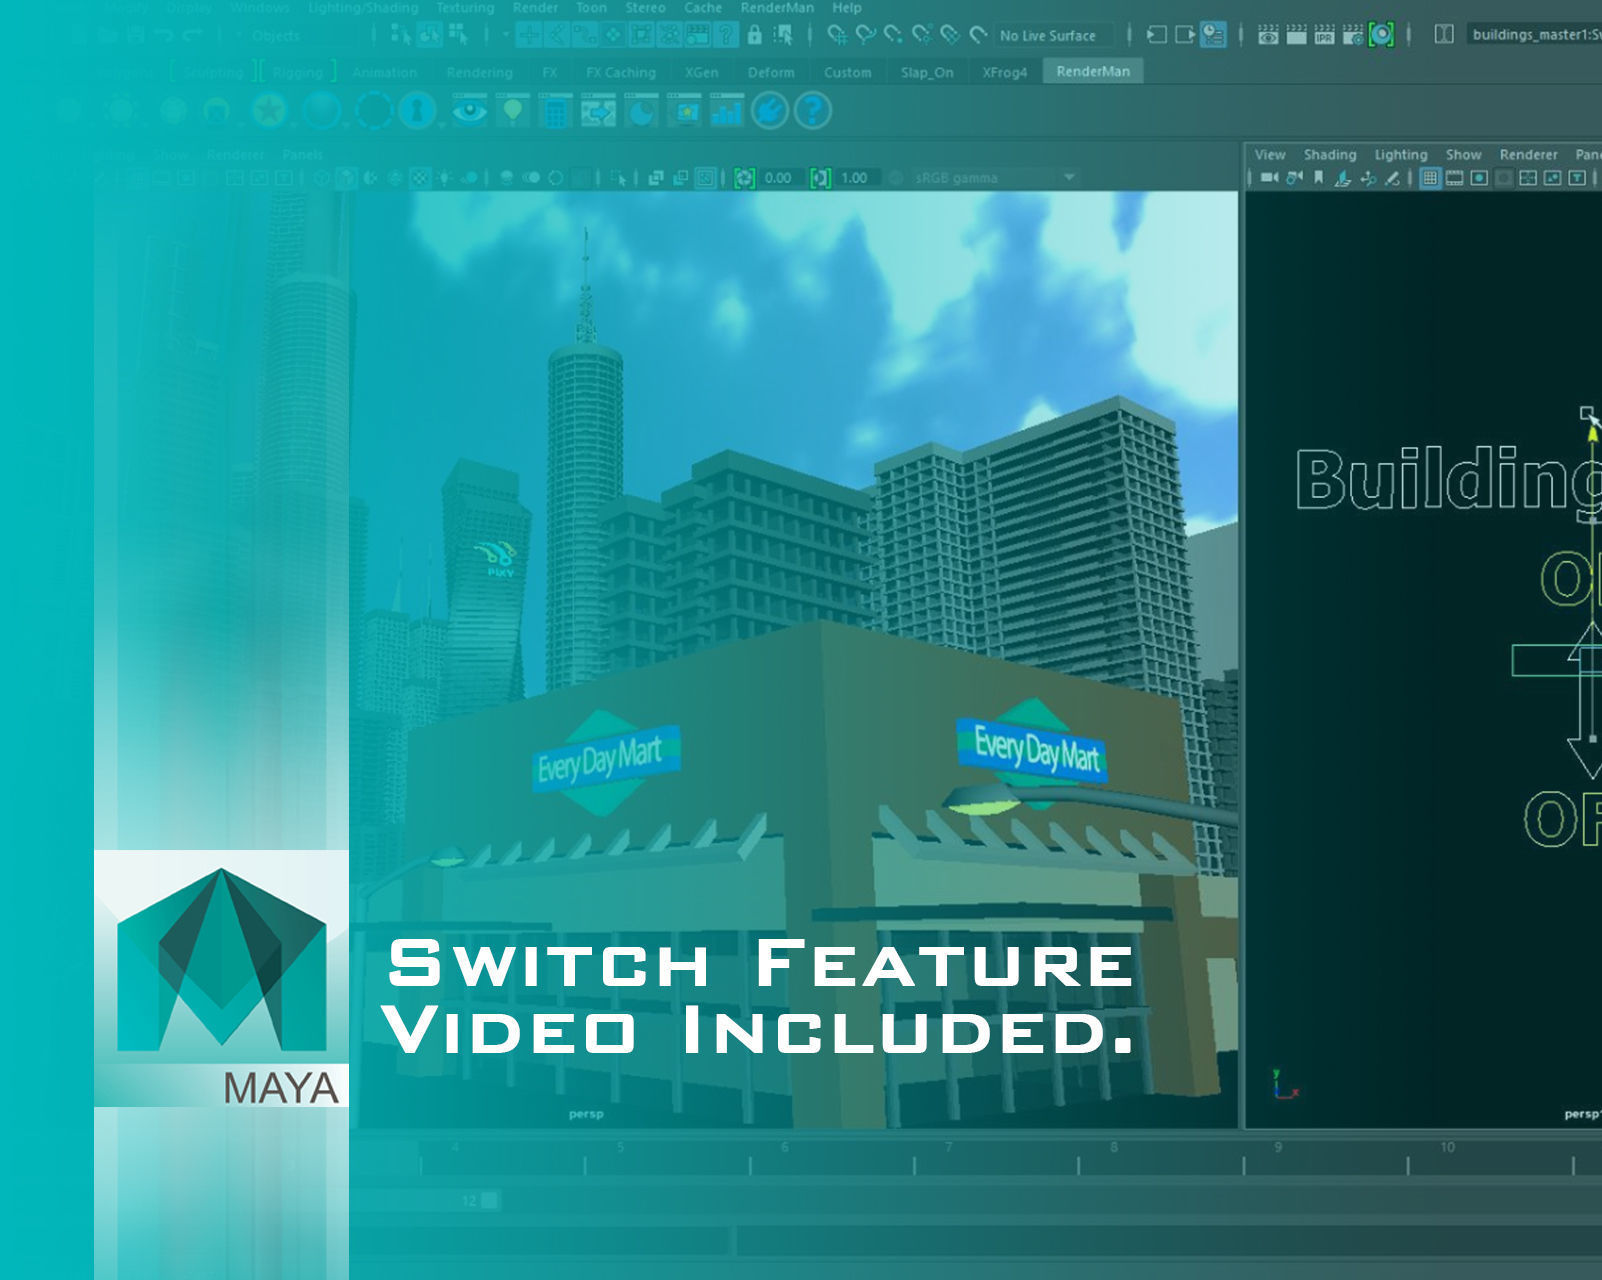Click the camera bookmarks icon in right panel
1602x1280 pixels.
pyautogui.click(x=1319, y=178)
